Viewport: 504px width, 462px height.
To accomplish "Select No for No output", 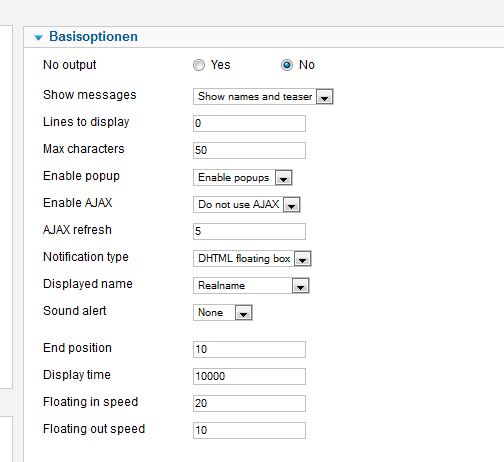I will coord(287,65).
